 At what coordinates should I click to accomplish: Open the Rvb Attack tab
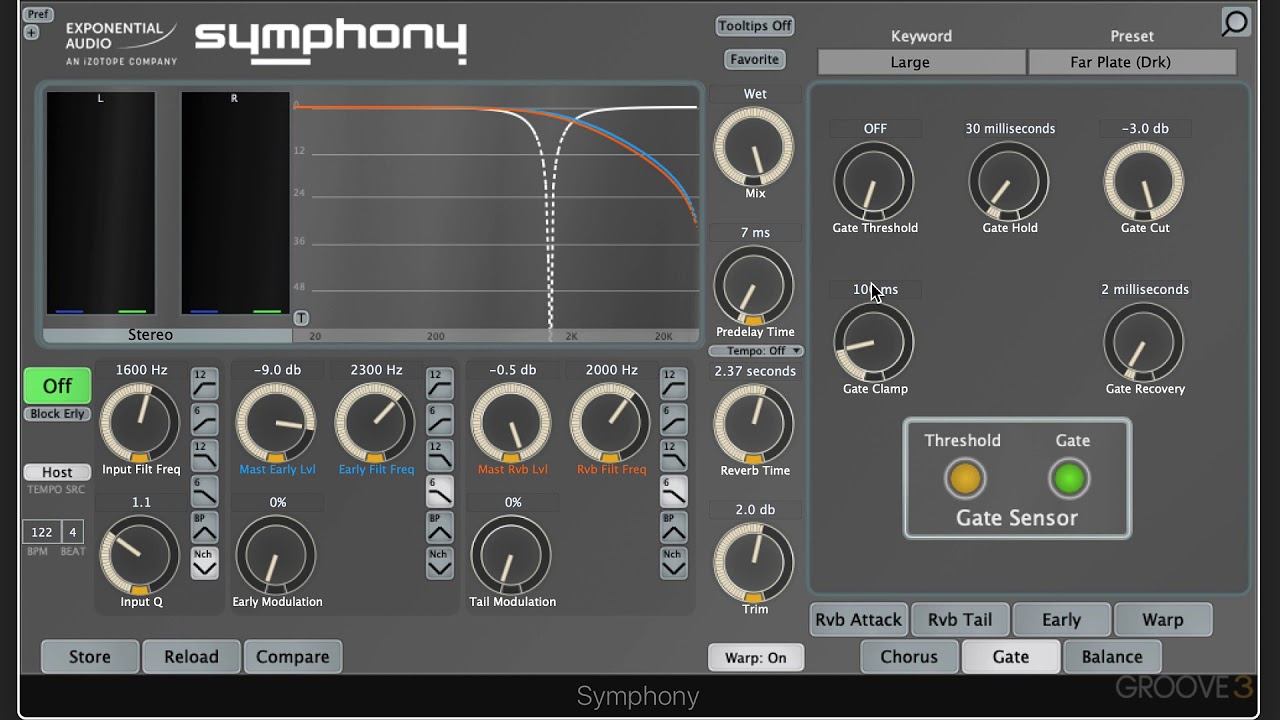coord(858,620)
